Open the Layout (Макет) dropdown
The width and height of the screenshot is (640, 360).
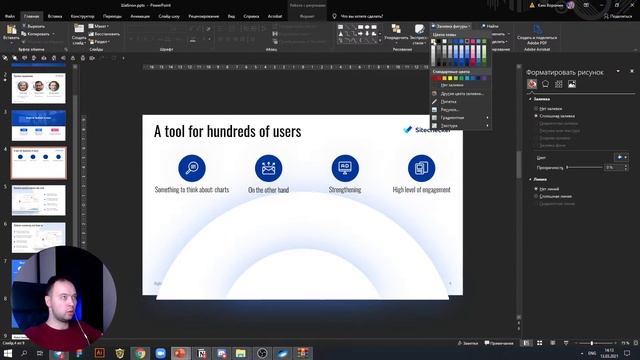[99, 26]
